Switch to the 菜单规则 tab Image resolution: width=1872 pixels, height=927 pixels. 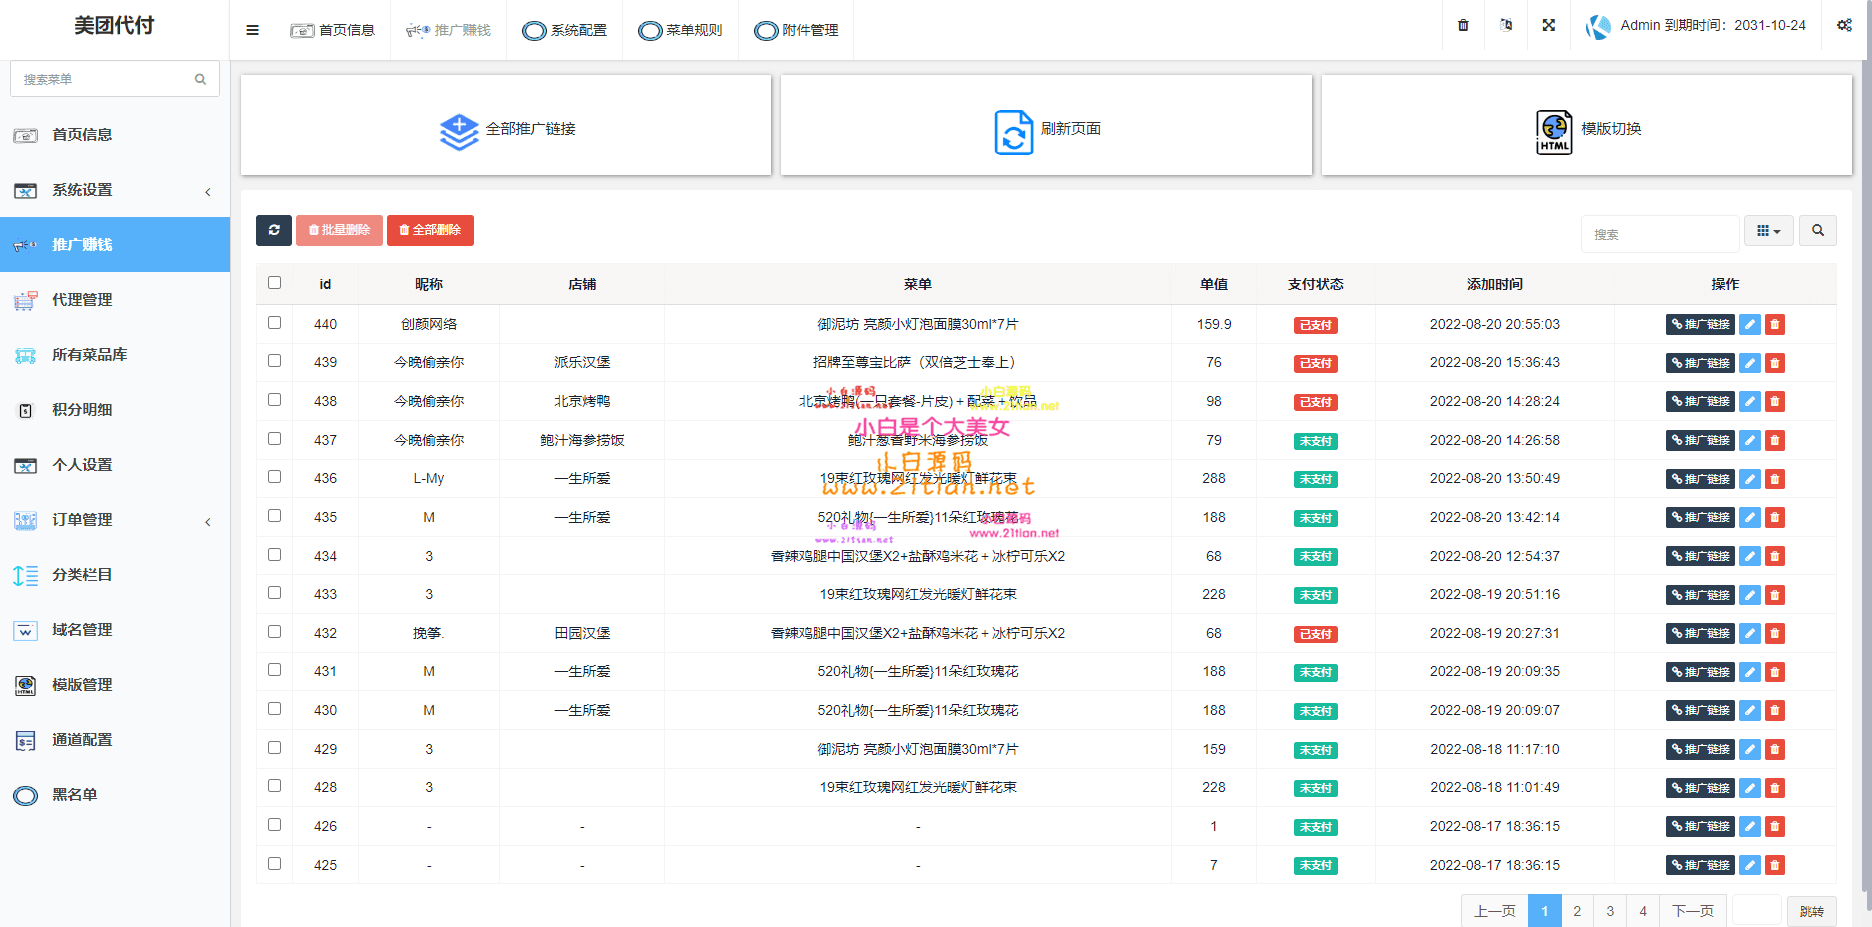(680, 30)
